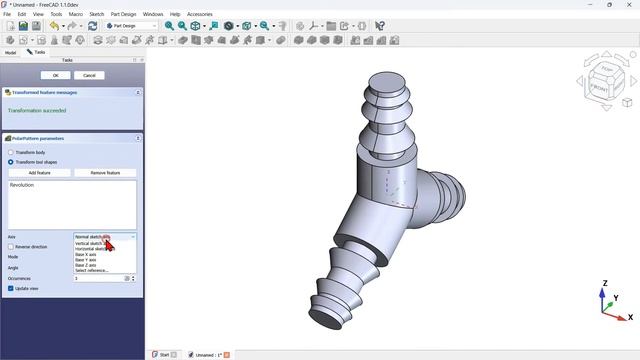
Task: Select Revolution in the feature list
Action: point(22,185)
